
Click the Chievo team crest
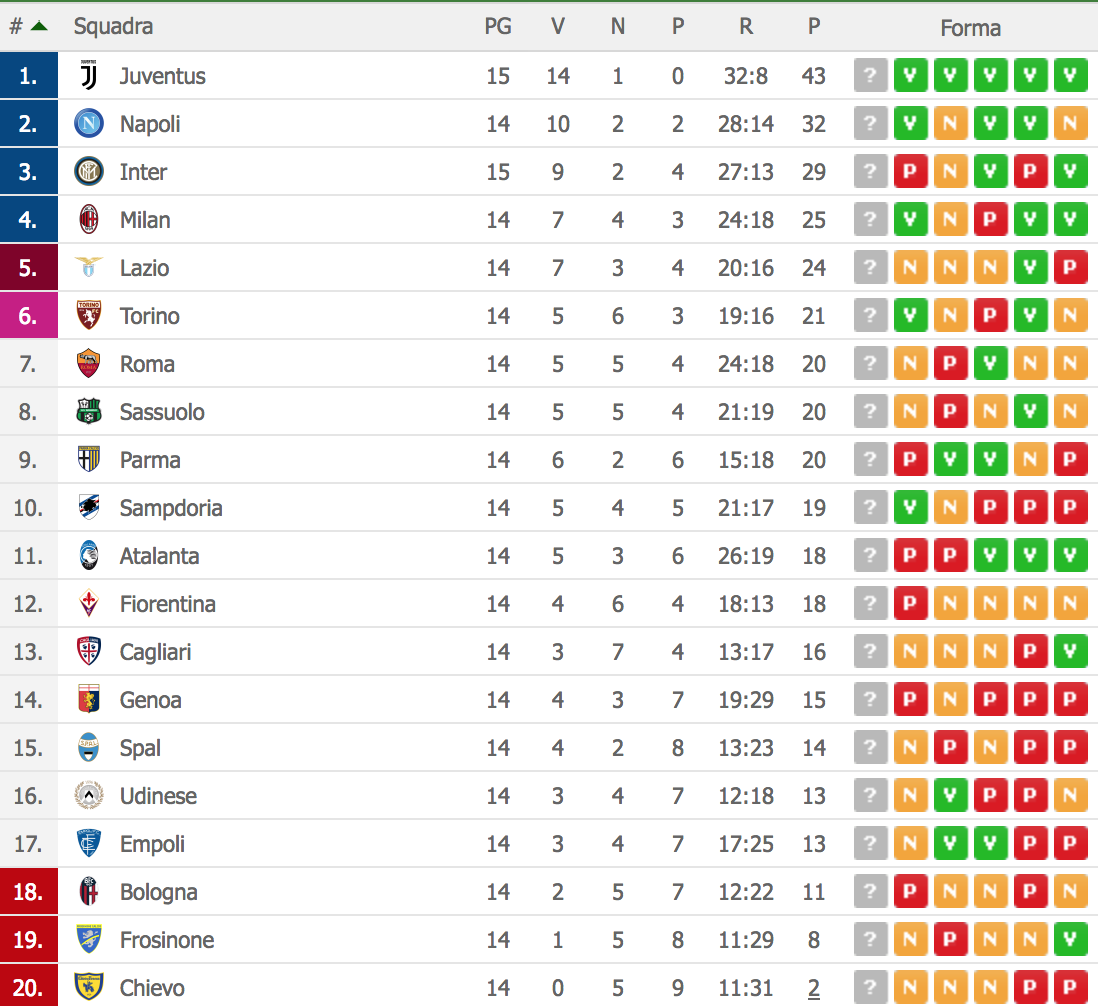click(x=89, y=988)
